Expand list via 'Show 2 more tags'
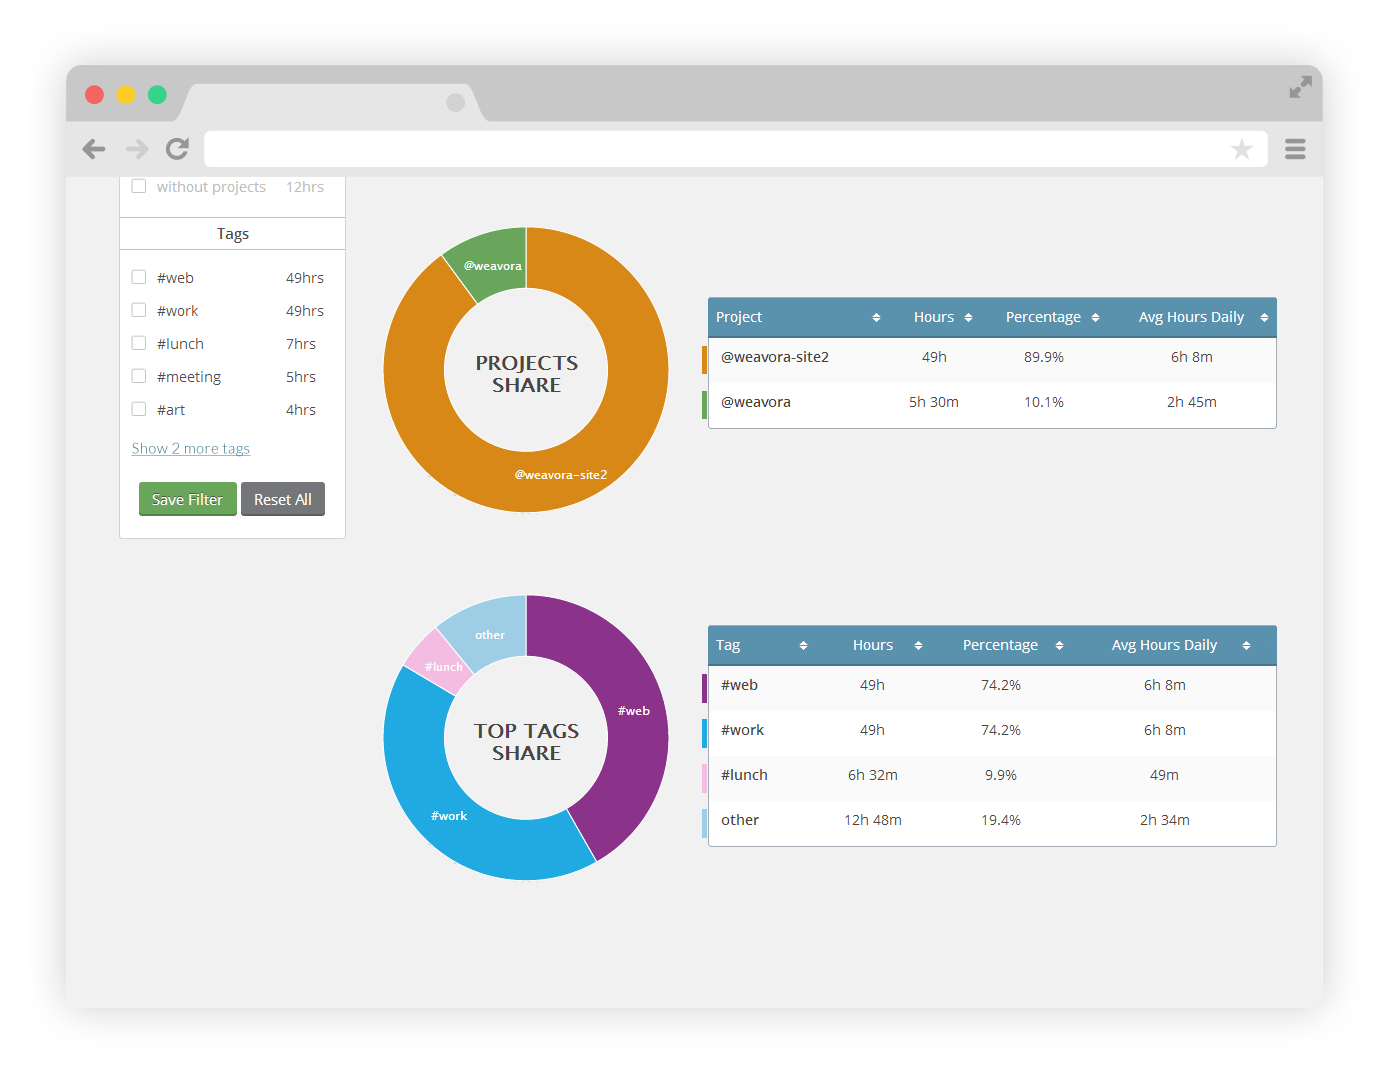Image resolution: width=1390 pixels, height=1068 pixels. click(x=191, y=449)
